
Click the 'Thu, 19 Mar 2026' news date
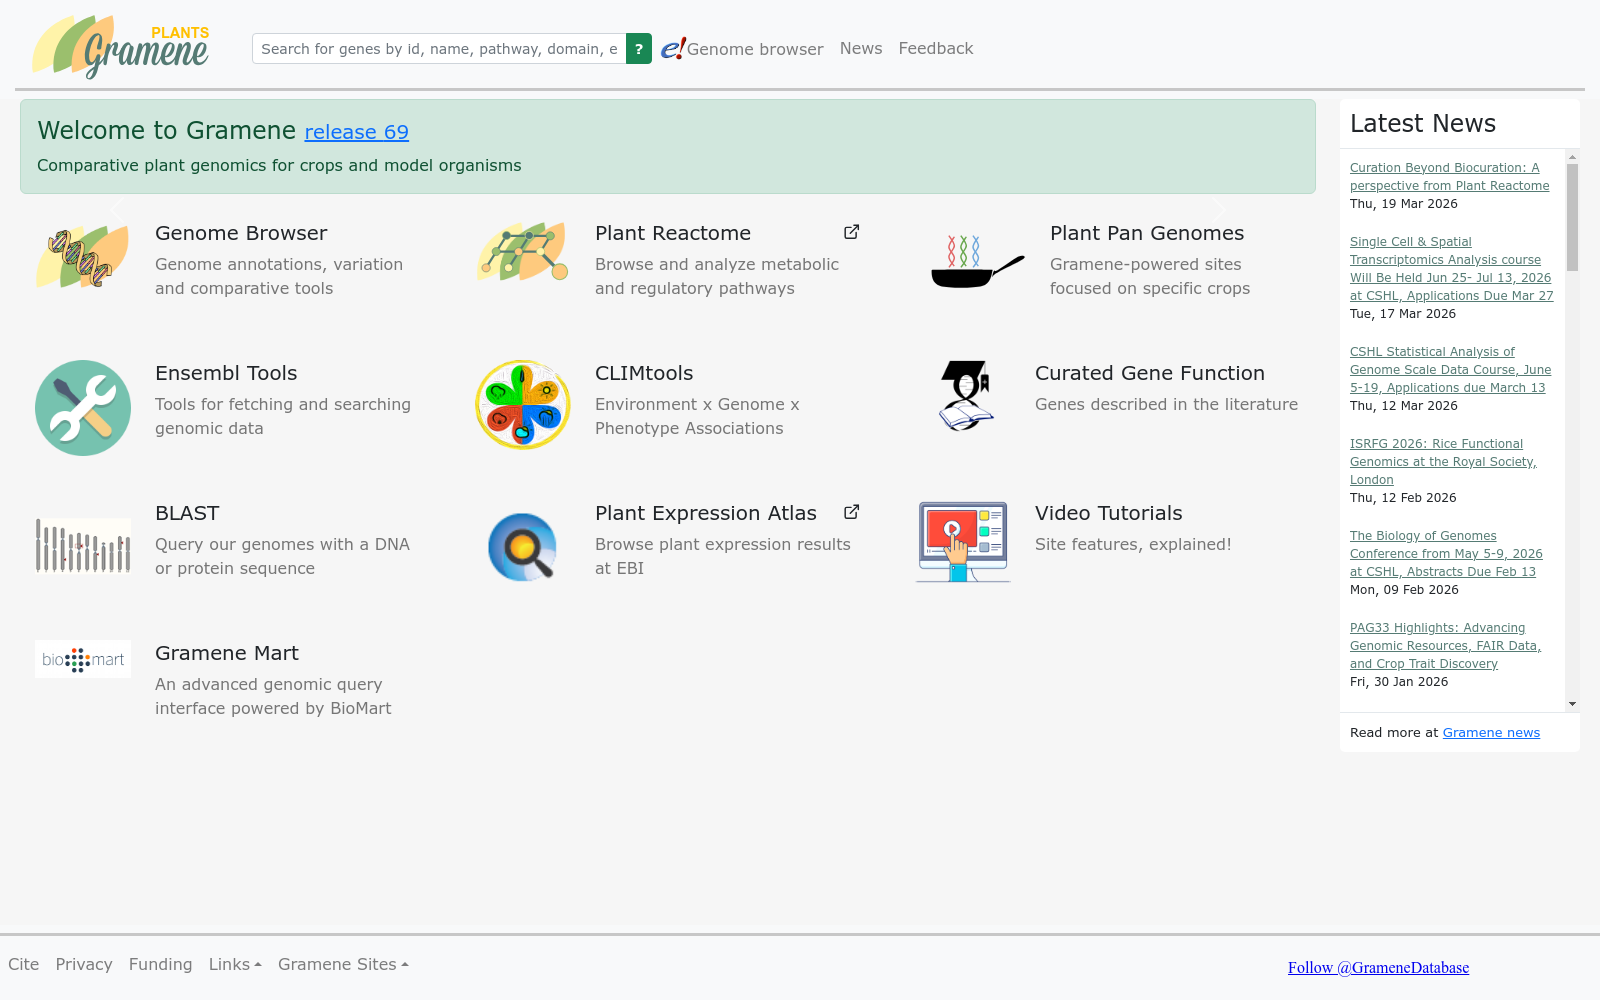click(x=1404, y=204)
